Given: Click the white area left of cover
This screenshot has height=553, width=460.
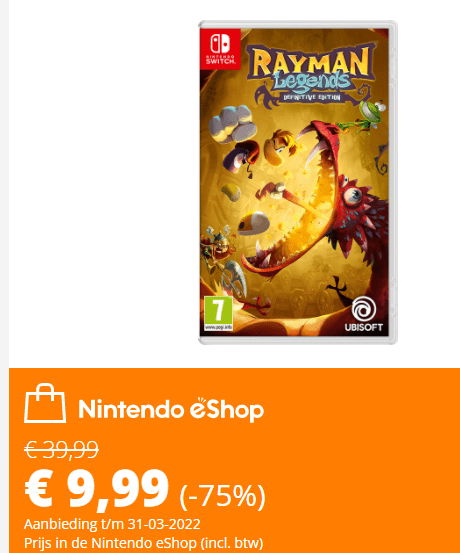Looking at the screenshot, I should (x=102, y=182).
